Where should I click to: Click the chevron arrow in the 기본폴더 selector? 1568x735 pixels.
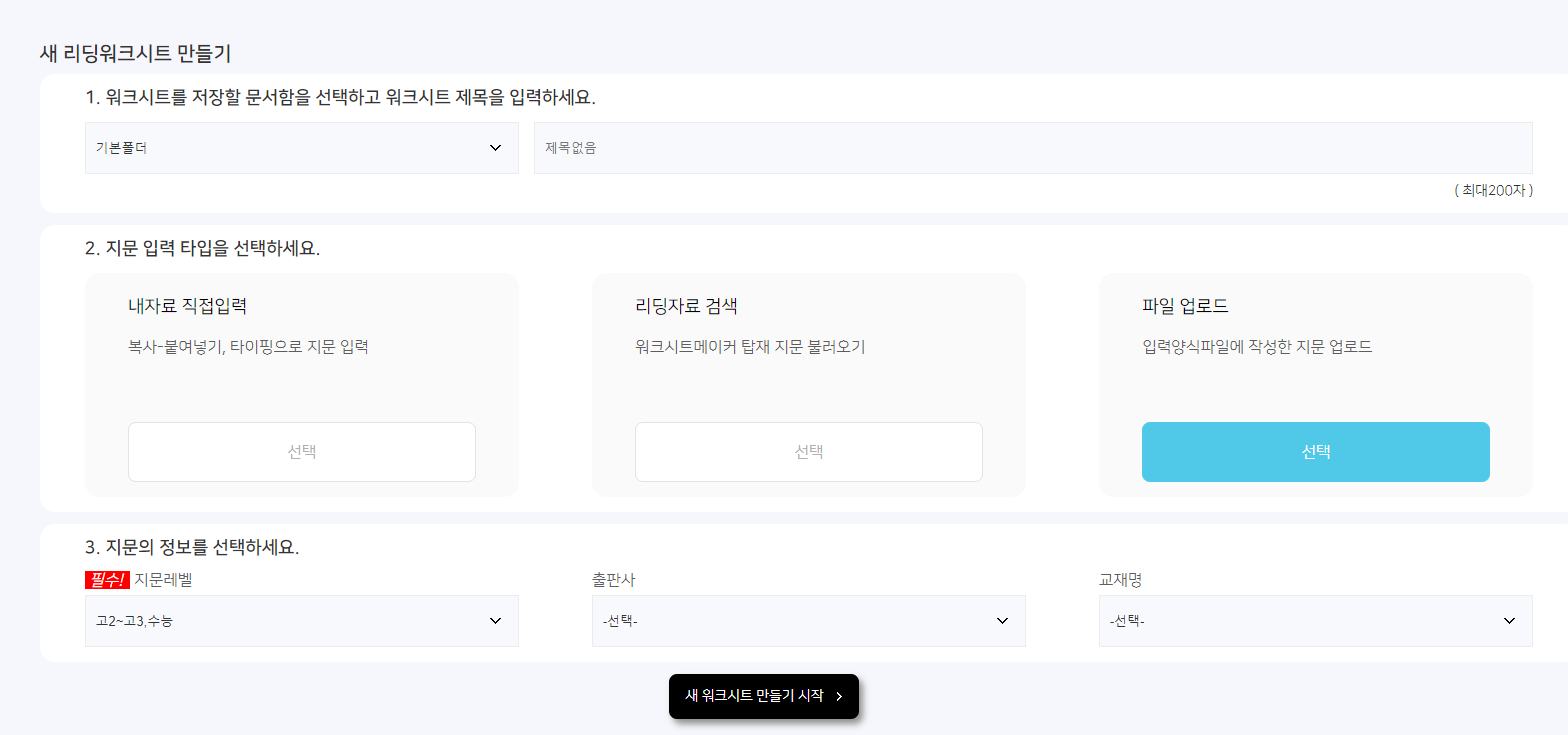point(495,148)
